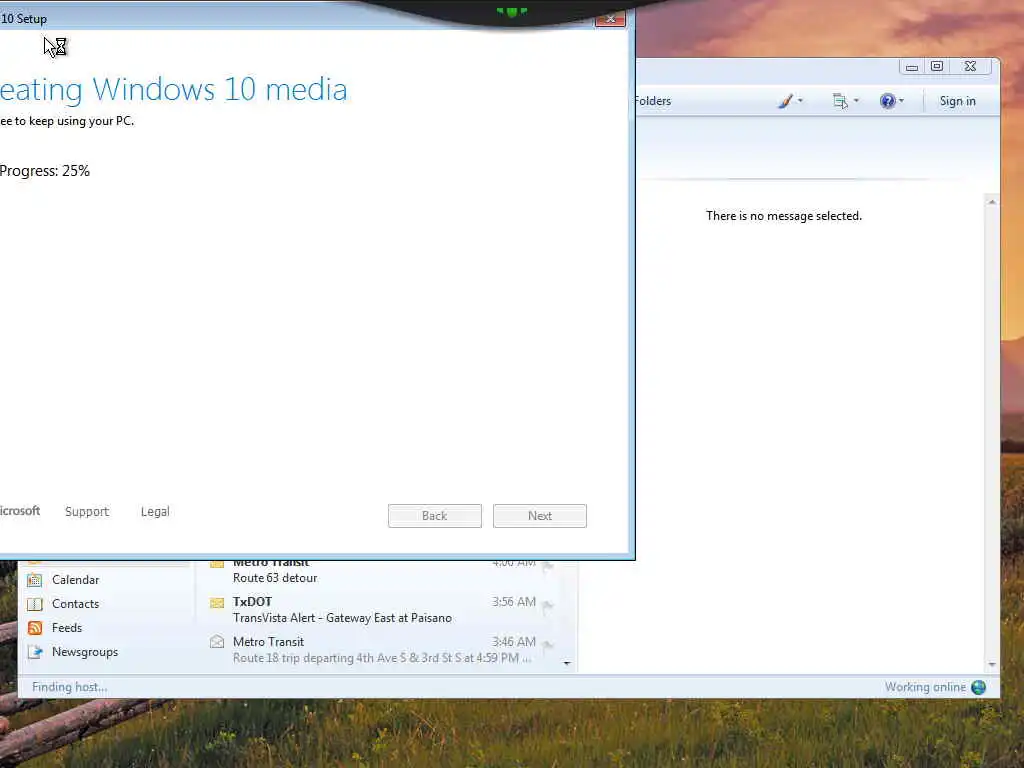Switch to Contacts label in Mail sidebar
This screenshot has width=1024, height=768.
tap(76, 604)
